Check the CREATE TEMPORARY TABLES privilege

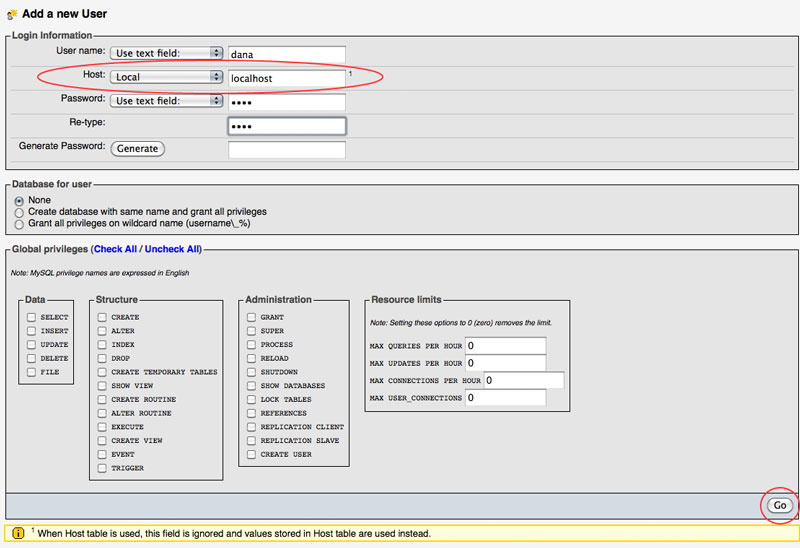pos(102,372)
